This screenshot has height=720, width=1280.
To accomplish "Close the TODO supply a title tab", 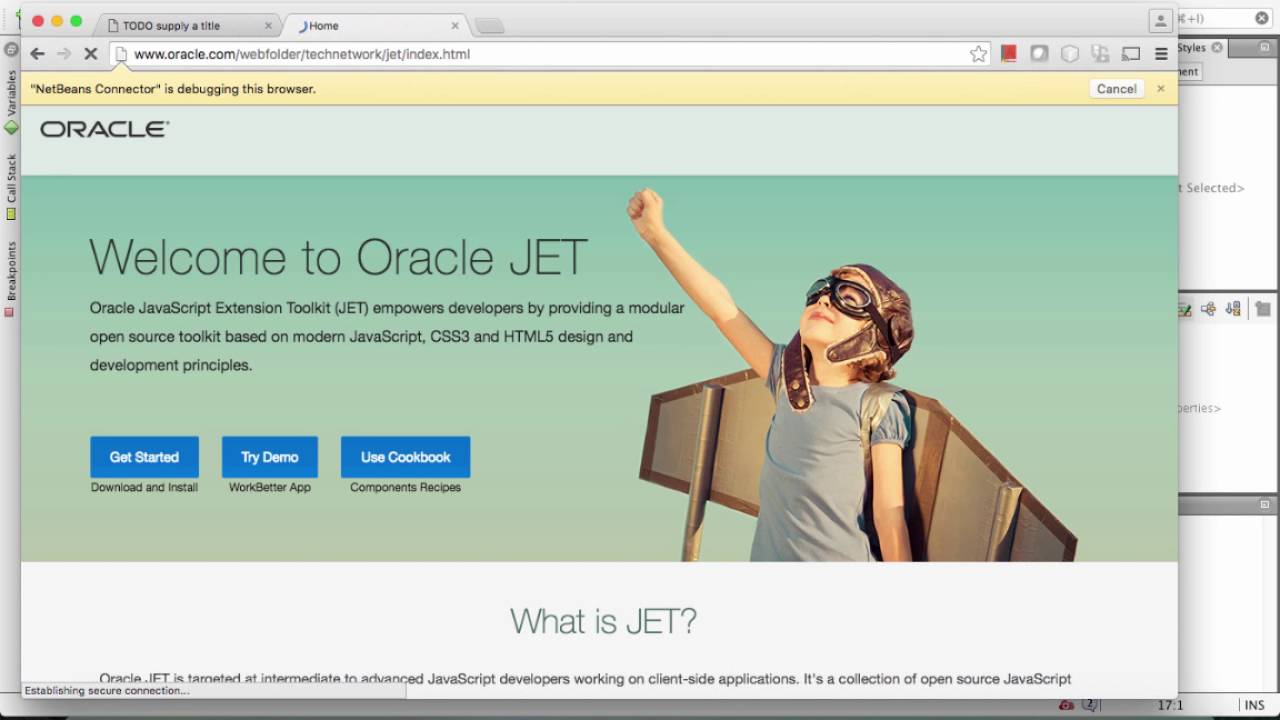I will [268, 26].
